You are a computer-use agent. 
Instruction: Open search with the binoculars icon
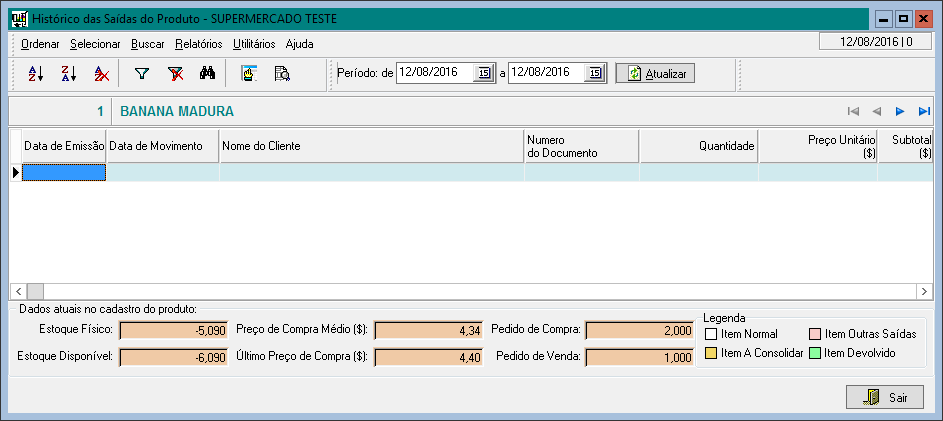click(x=208, y=73)
